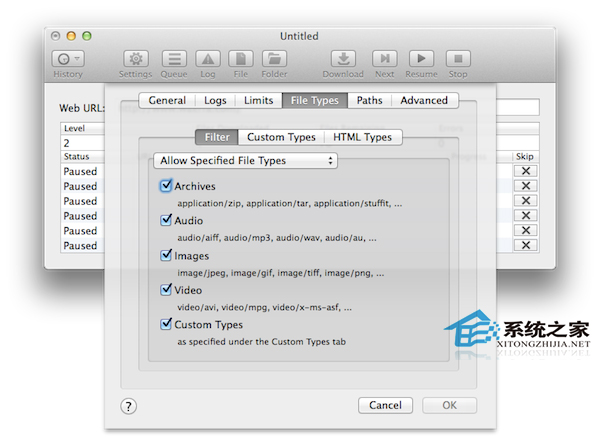The width and height of the screenshot is (600, 437).
Task: Open the Custom Types sub-tab
Action: [x=281, y=137]
